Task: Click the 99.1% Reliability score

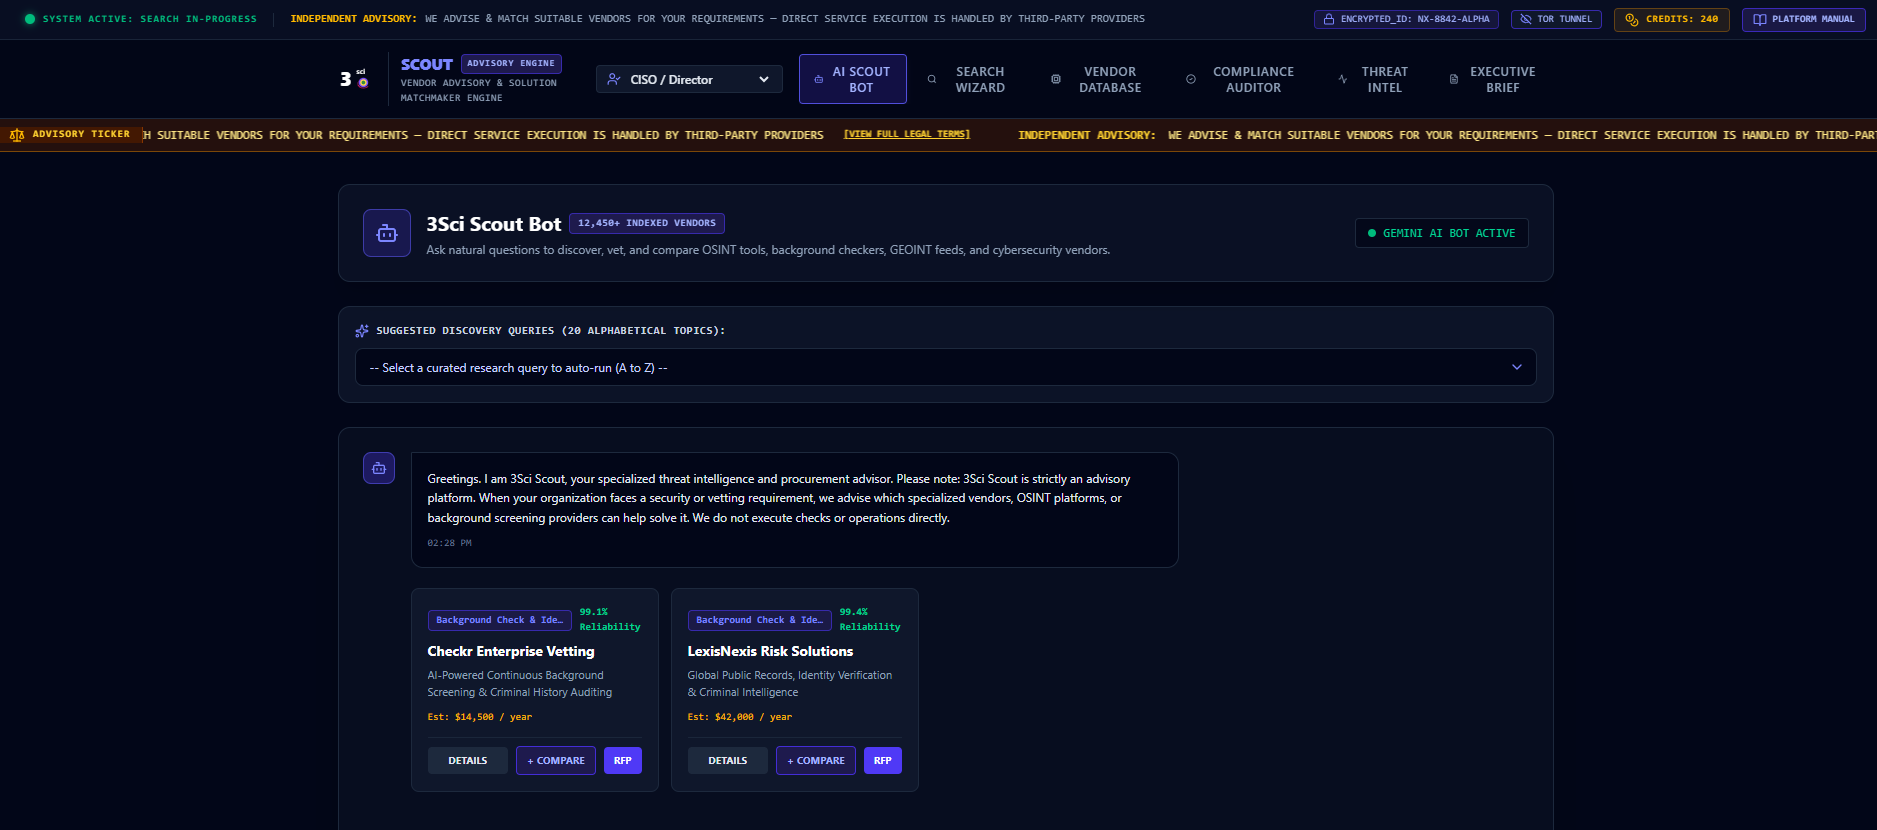Action: pyautogui.click(x=610, y=619)
